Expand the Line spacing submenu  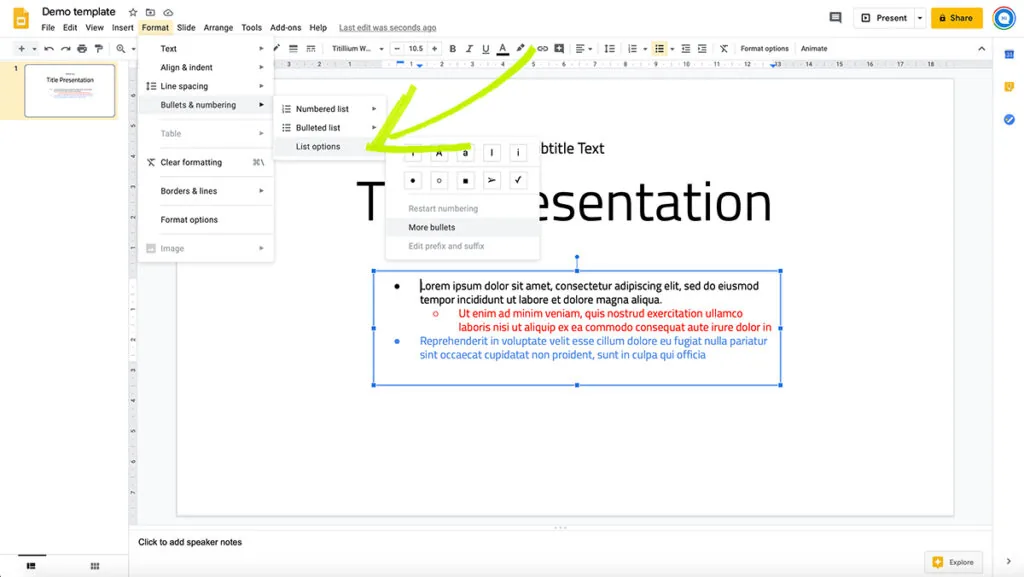point(206,86)
